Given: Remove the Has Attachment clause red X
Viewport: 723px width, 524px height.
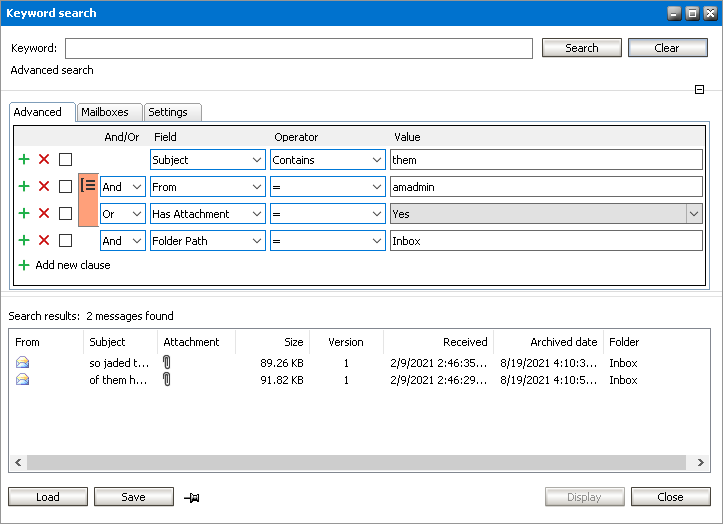Looking at the screenshot, I should tap(44, 213).
